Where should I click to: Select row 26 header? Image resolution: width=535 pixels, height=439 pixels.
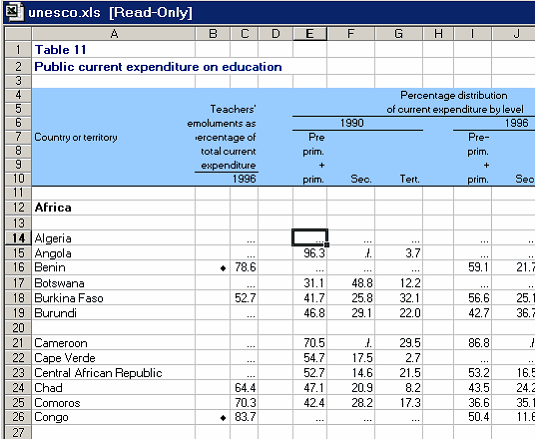(18, 417)
